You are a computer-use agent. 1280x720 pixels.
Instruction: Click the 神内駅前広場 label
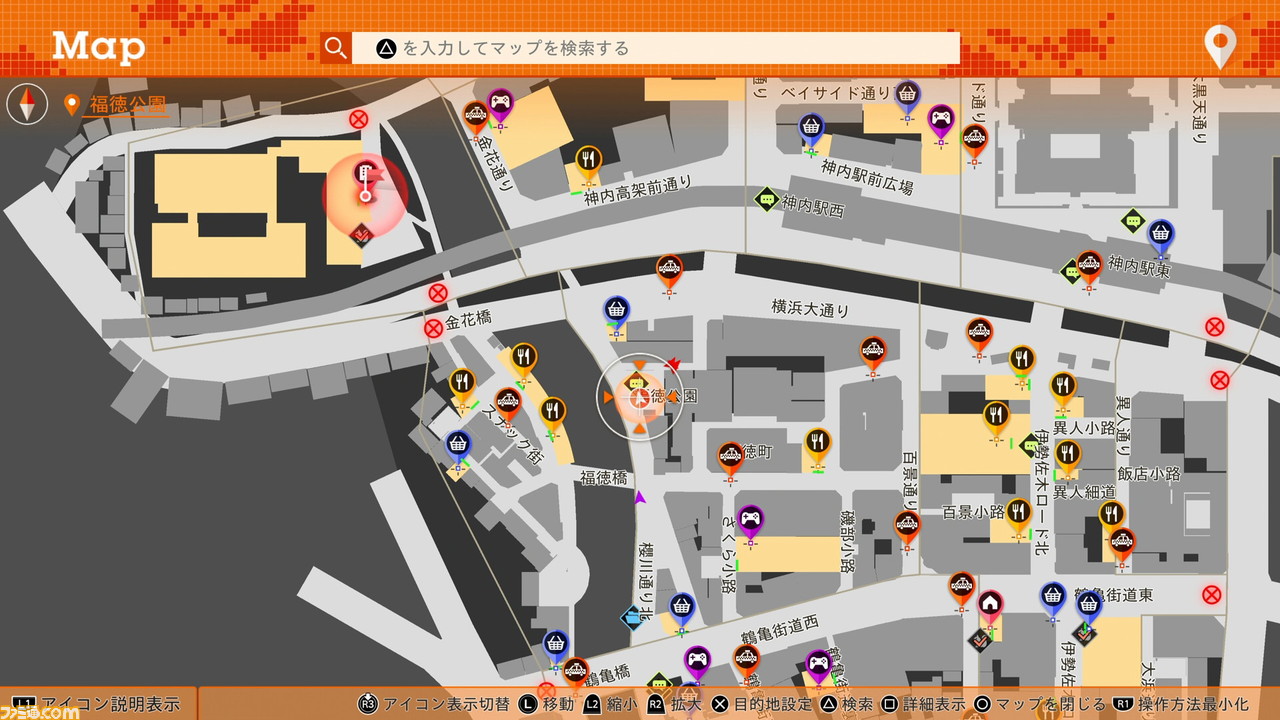[x=867, y=176]
